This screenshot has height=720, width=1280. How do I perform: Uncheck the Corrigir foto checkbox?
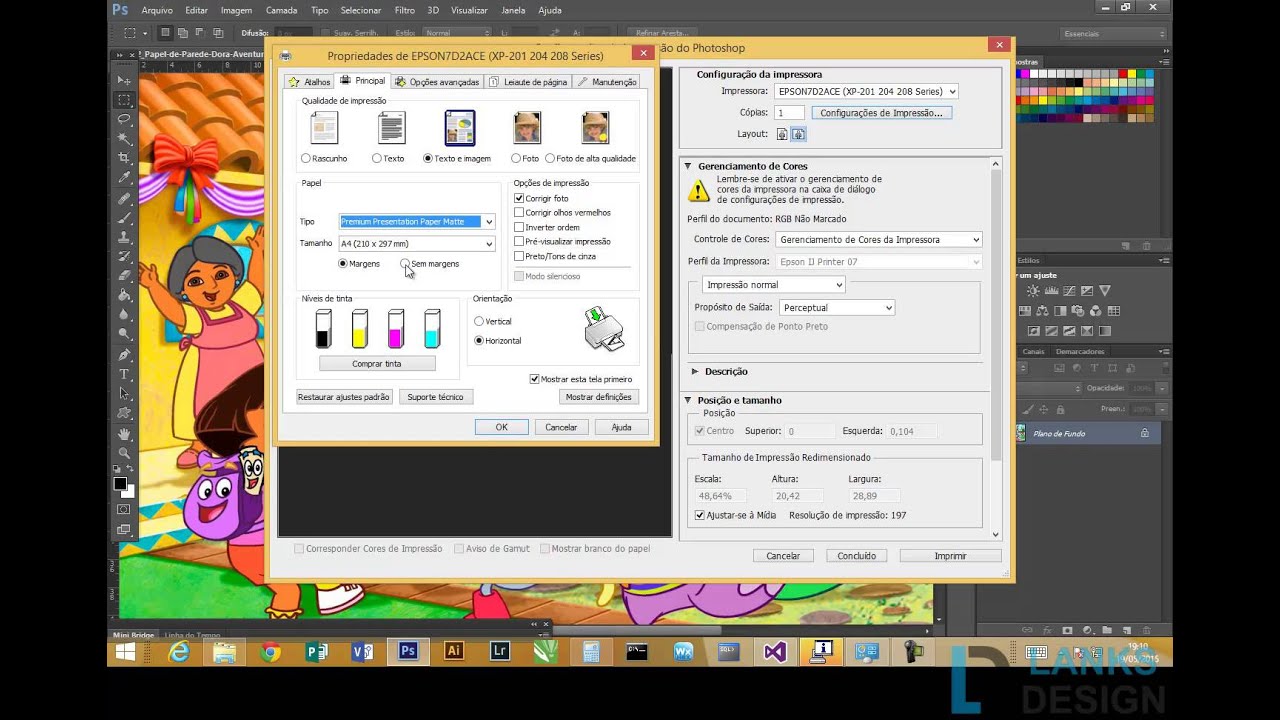(x=519, y=199)
